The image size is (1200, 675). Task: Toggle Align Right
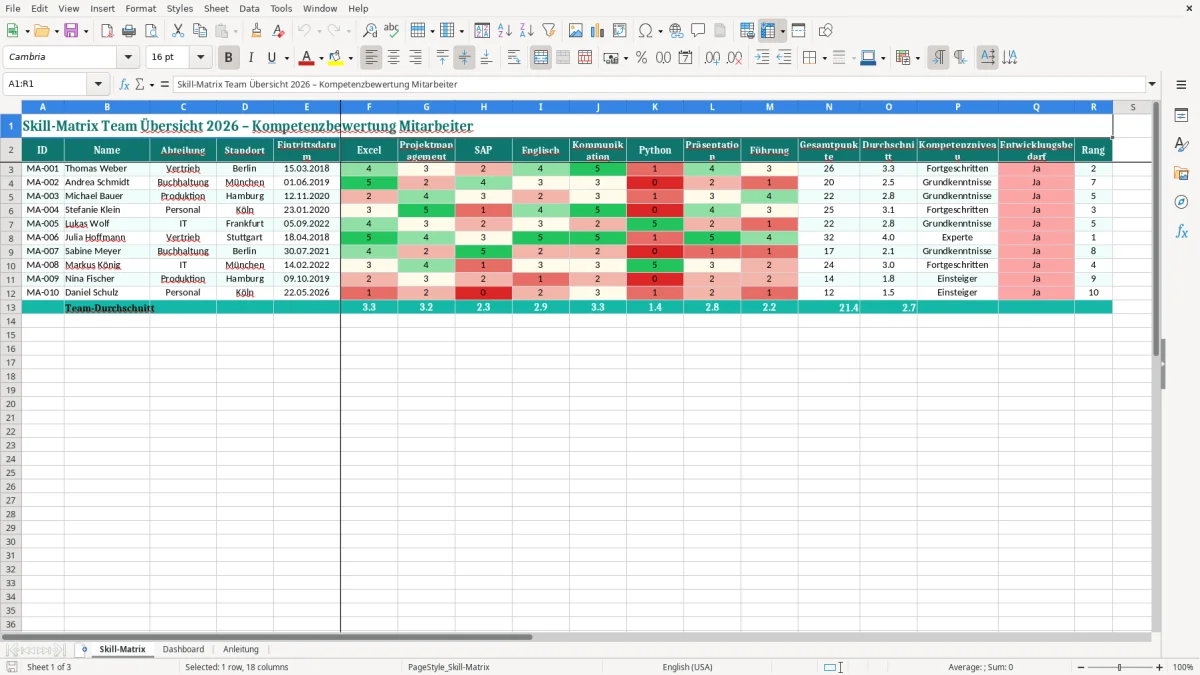pos(416,58)
